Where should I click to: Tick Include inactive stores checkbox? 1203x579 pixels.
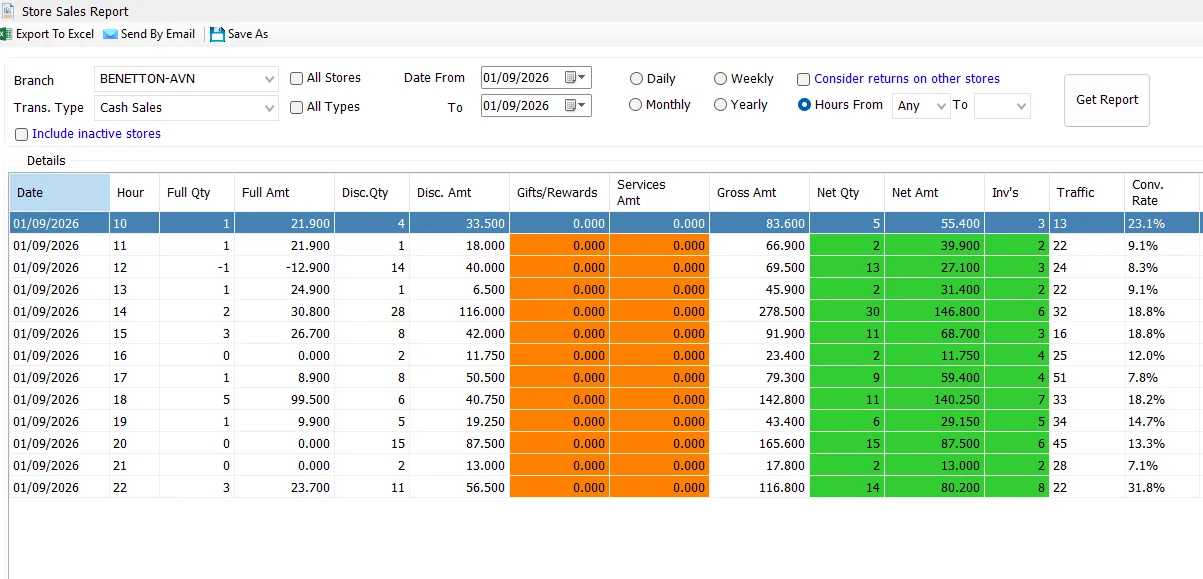[22, 134]
